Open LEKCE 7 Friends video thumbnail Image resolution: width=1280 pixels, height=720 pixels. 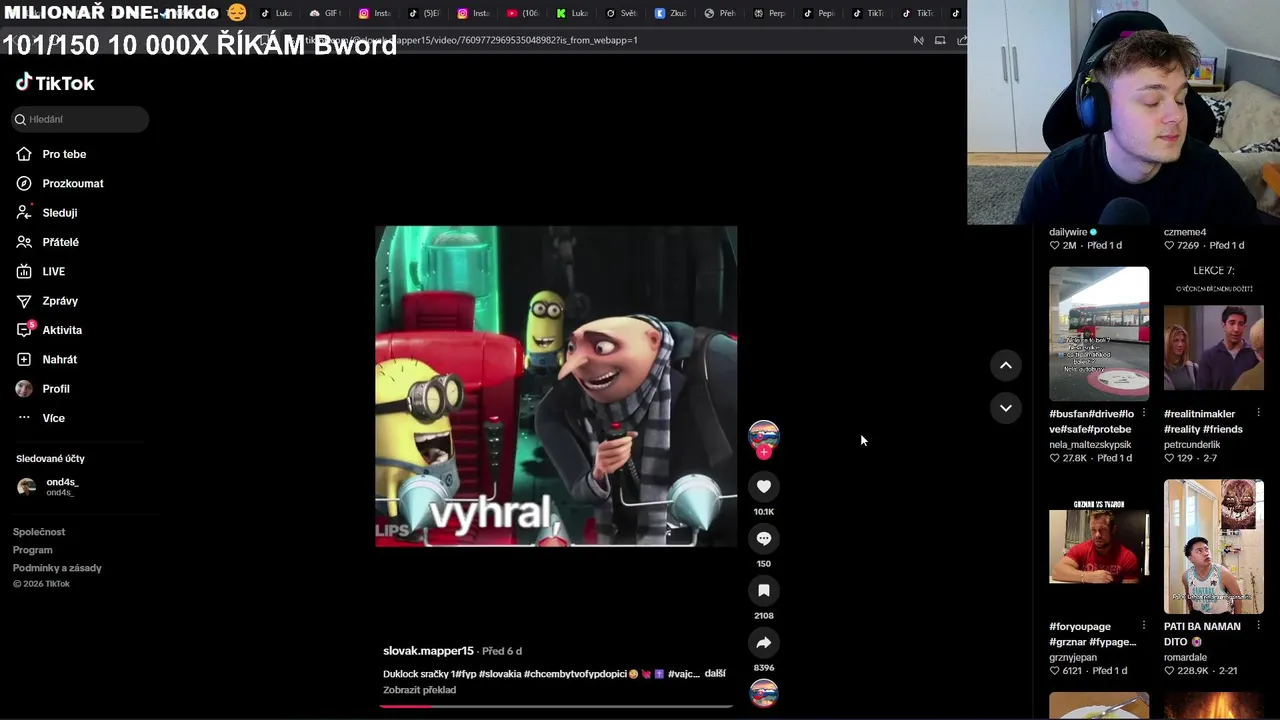point(1214,333)
